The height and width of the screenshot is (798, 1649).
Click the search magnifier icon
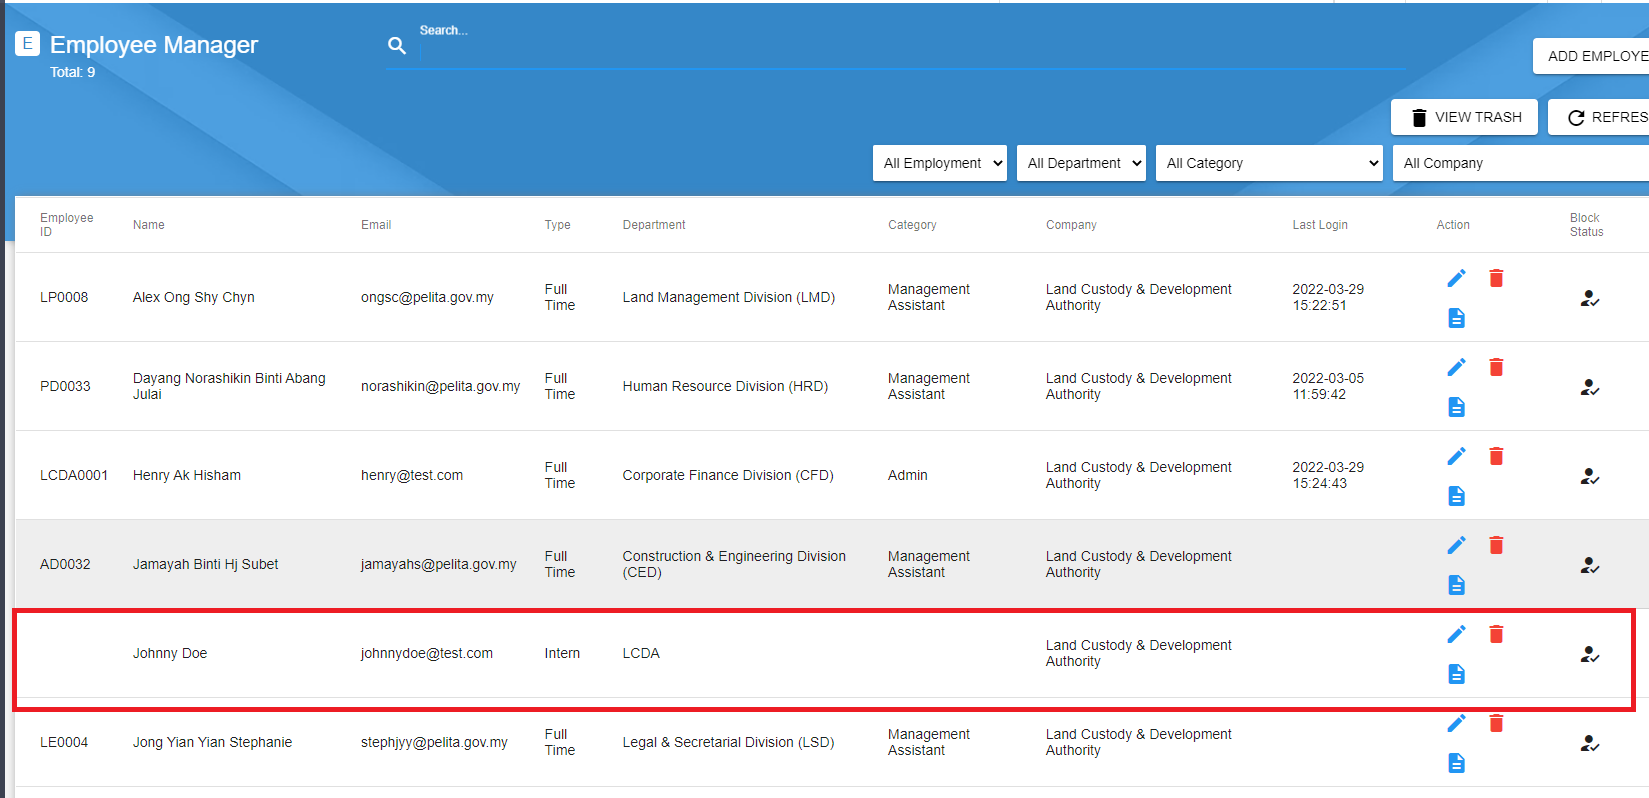point(397,46)
